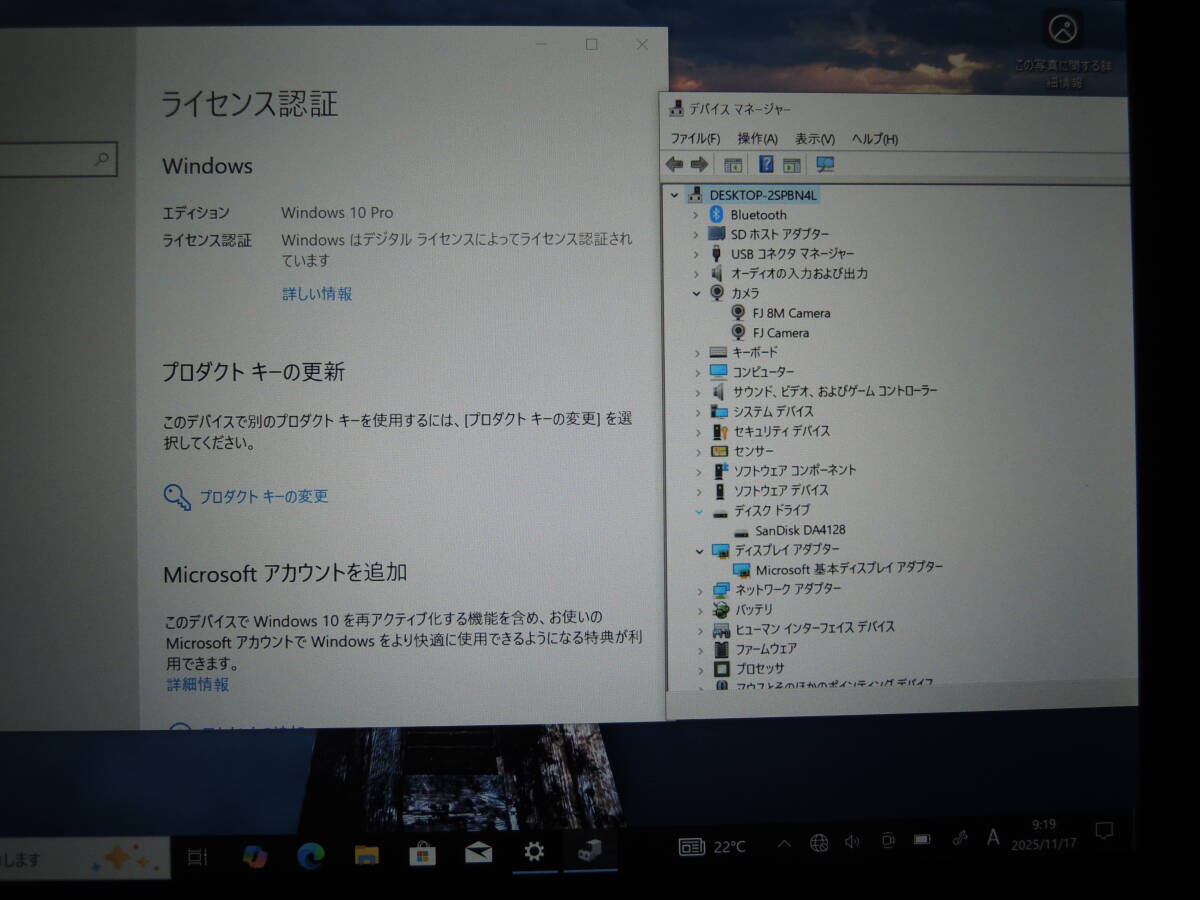Select the Bluetooth icon in device tree
The width and height of the screenshot is (1200, 900).
pos(716,214)
